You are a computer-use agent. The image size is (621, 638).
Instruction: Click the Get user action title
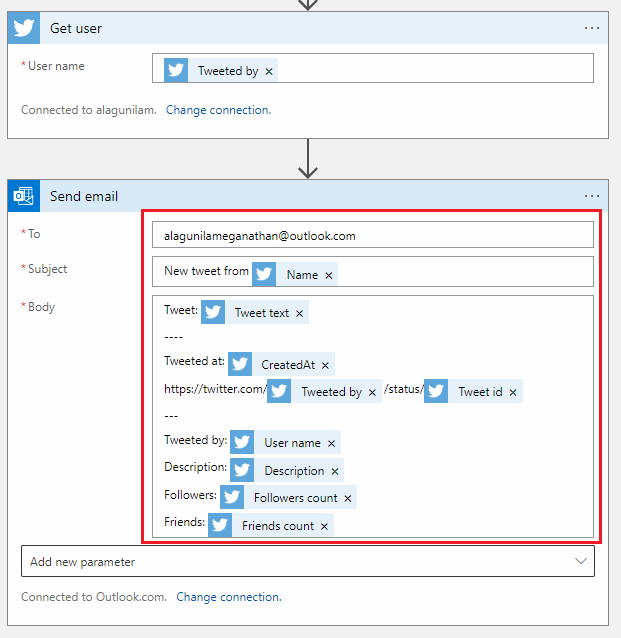coord(76,28)
